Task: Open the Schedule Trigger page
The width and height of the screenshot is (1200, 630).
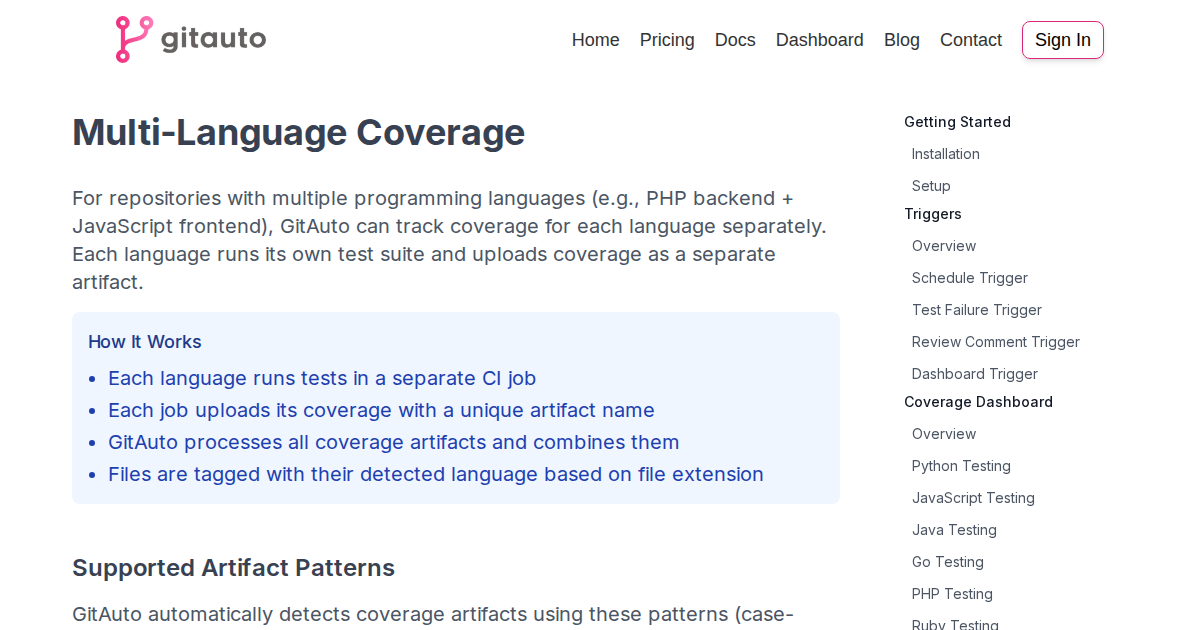Action: pyautogui.click(x=970, y=278)
